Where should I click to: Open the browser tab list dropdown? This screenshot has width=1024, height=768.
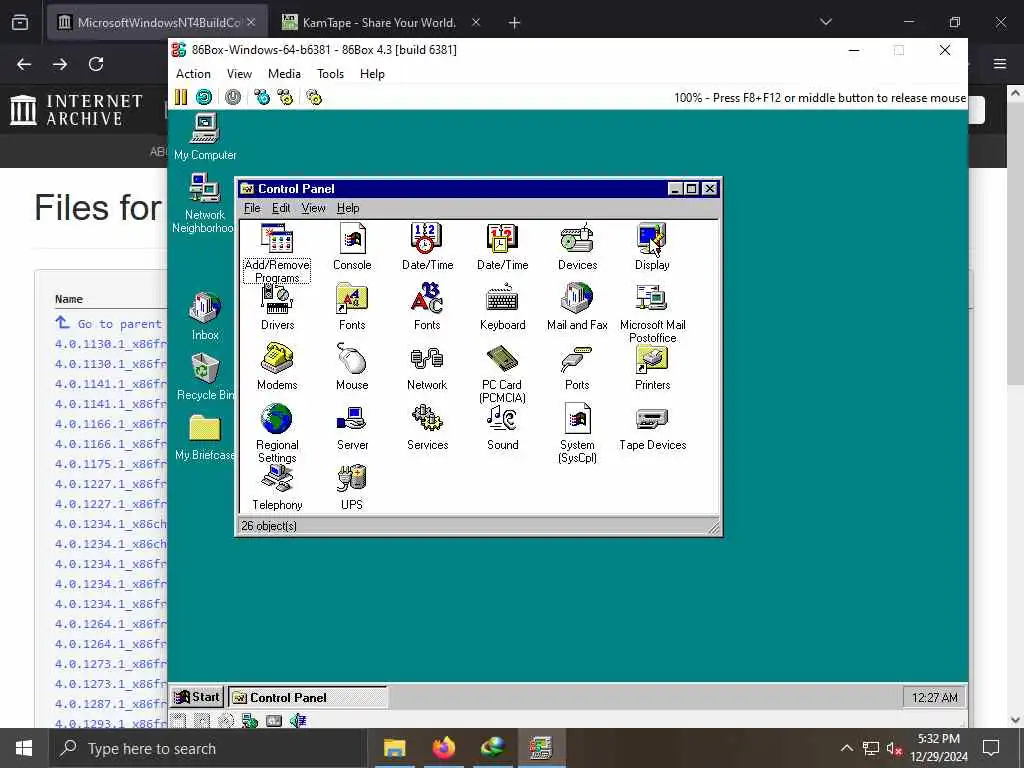point(826,22)
